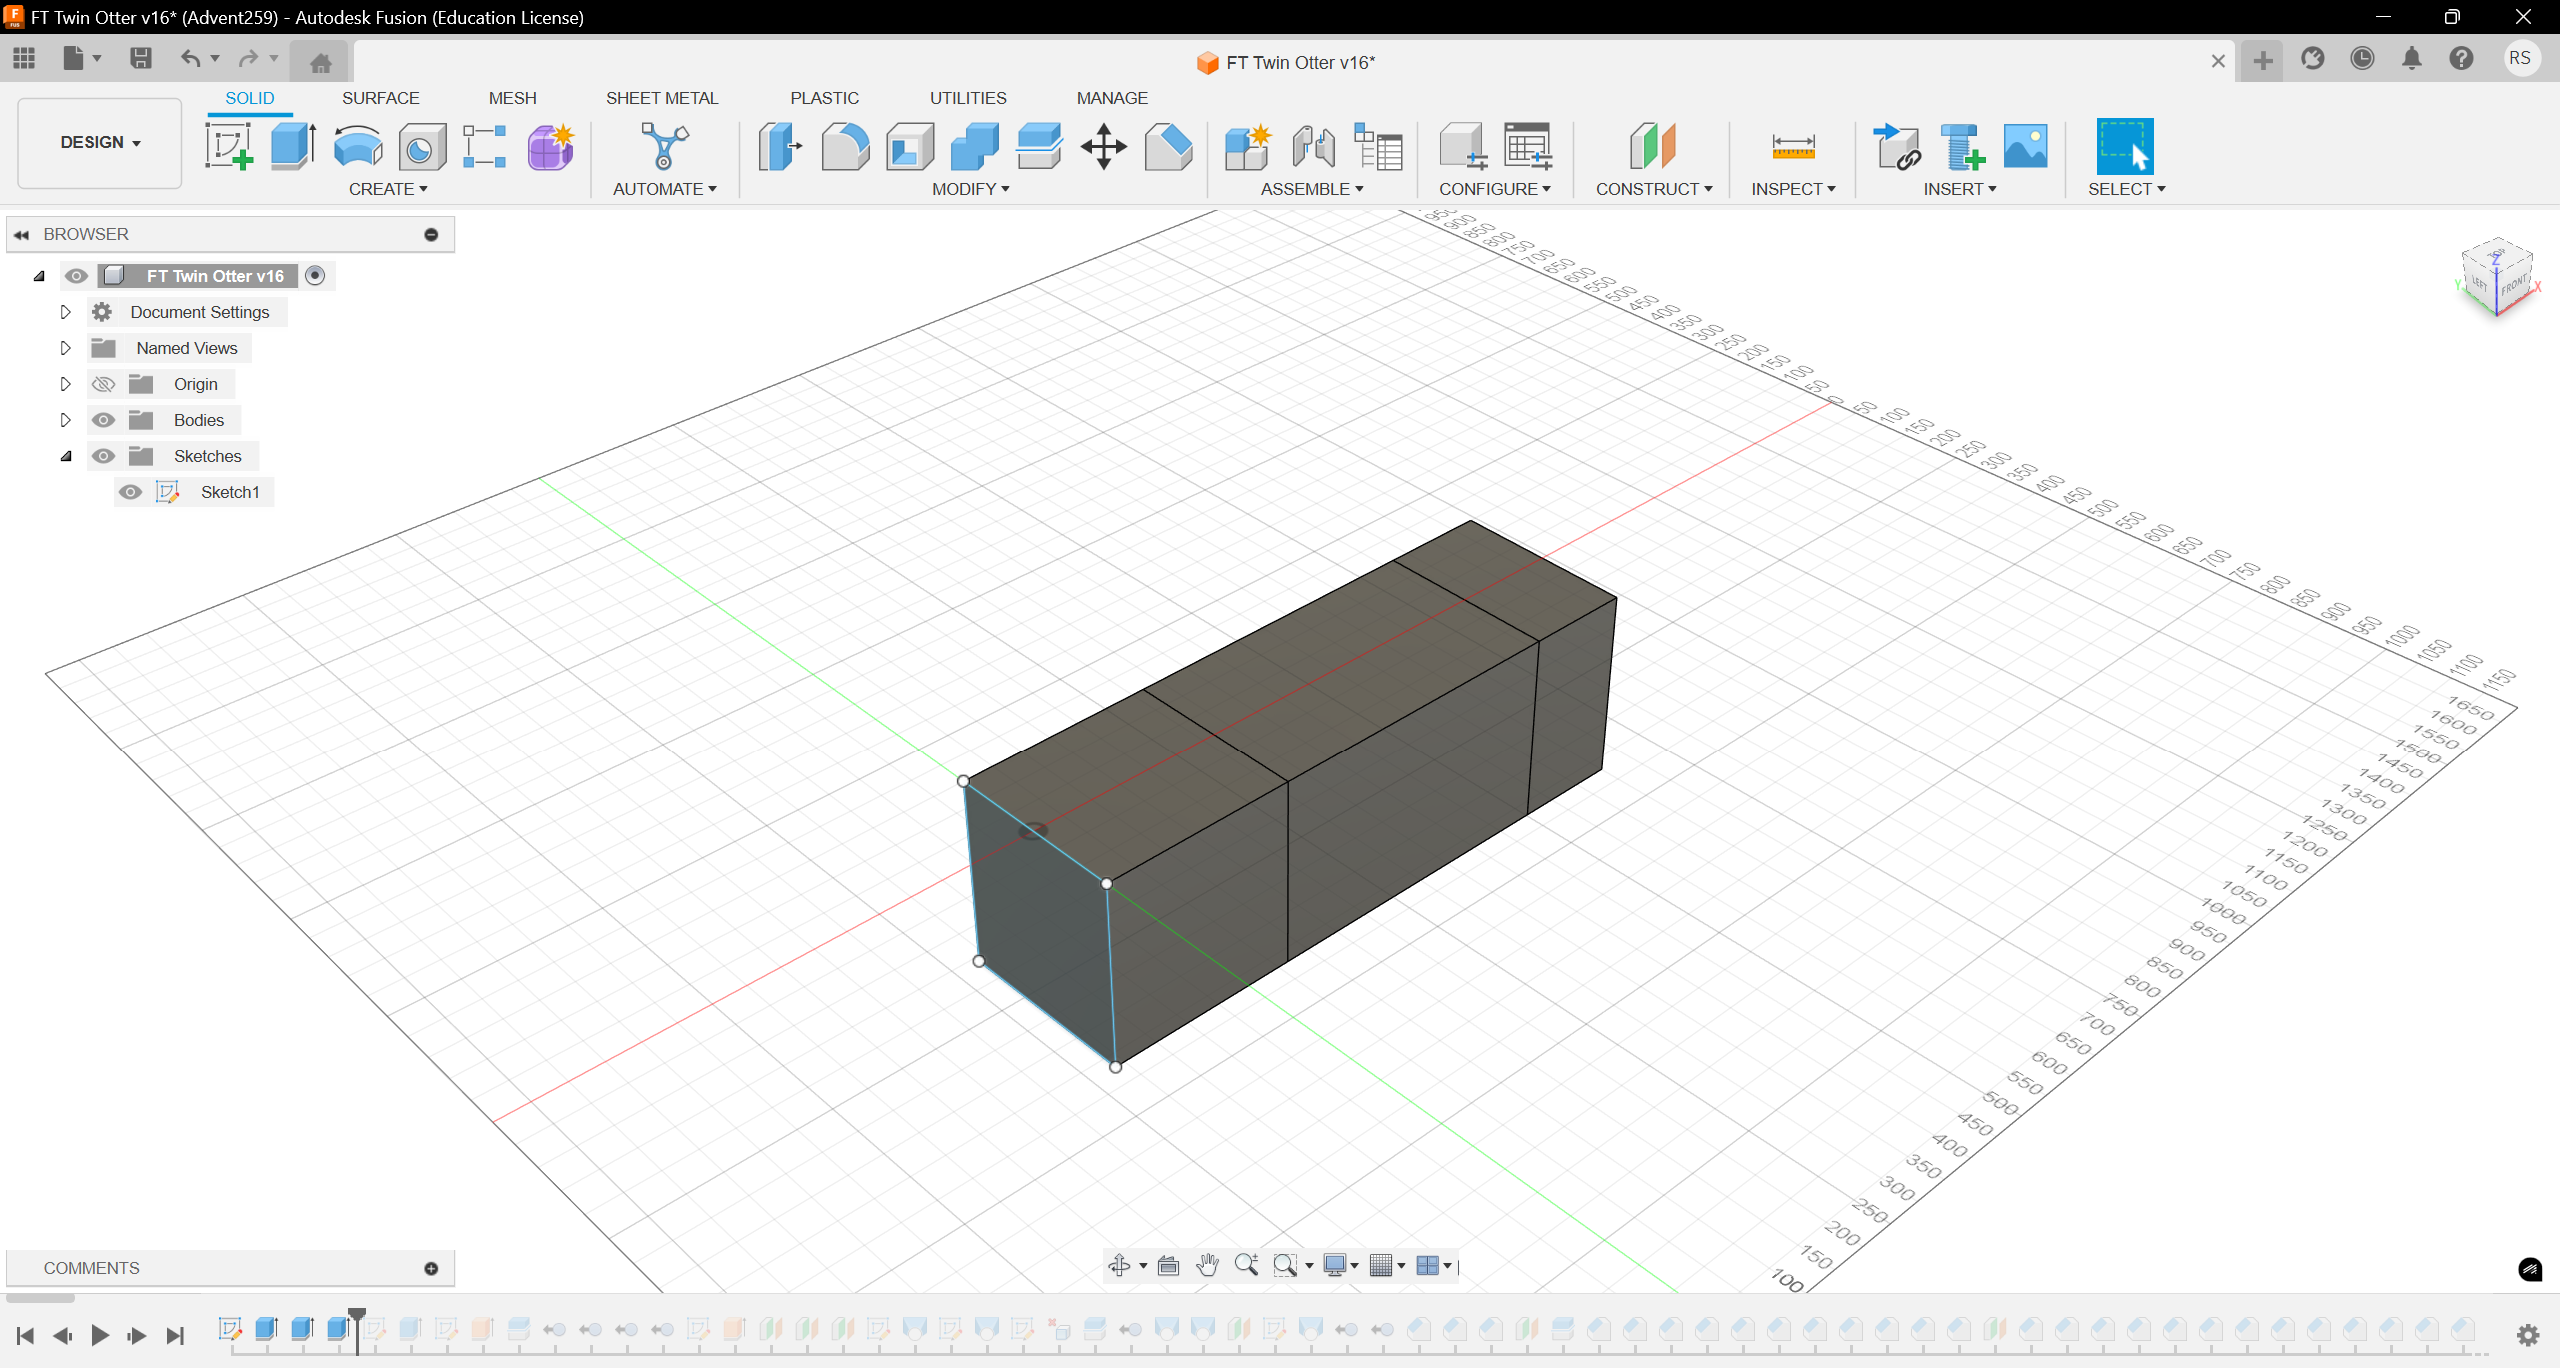
Task: Click the ViewCube orientation widget
Action: tap(2497, 278)
